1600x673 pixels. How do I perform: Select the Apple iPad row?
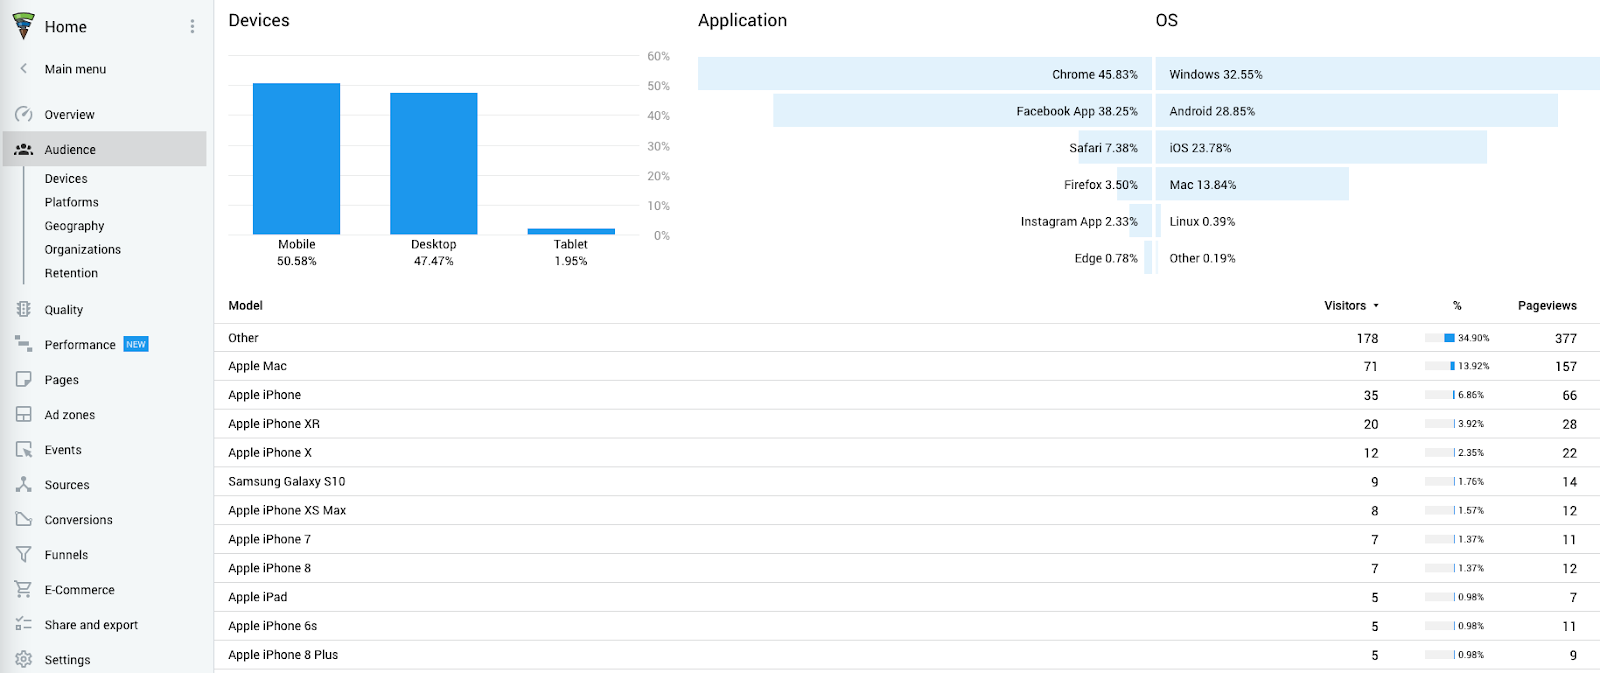click(x=907, y=597)
